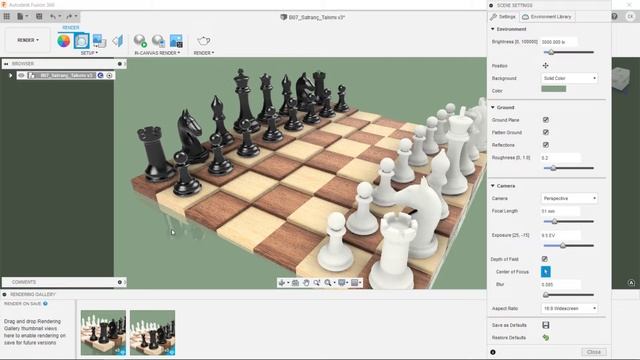Open the Camera Perspective dropdown
This screenshot has width=640, height=360.
569,198
